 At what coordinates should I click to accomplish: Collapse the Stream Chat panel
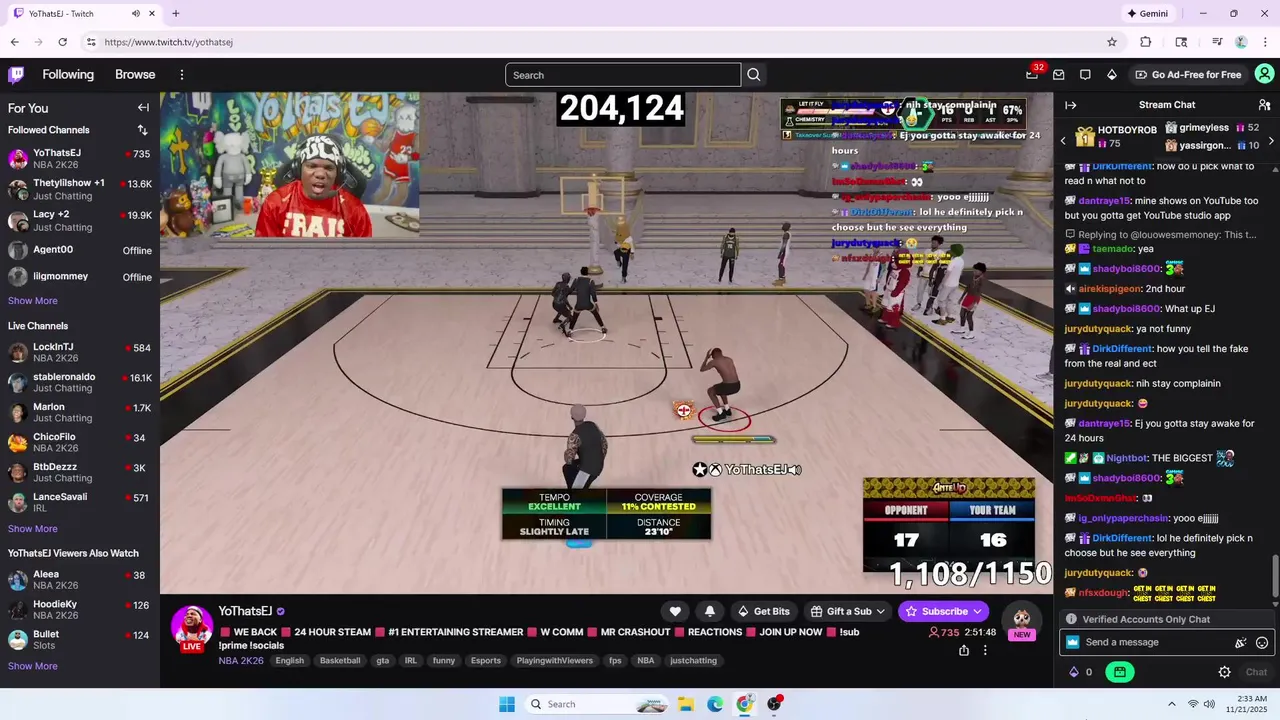[1070, 105]
